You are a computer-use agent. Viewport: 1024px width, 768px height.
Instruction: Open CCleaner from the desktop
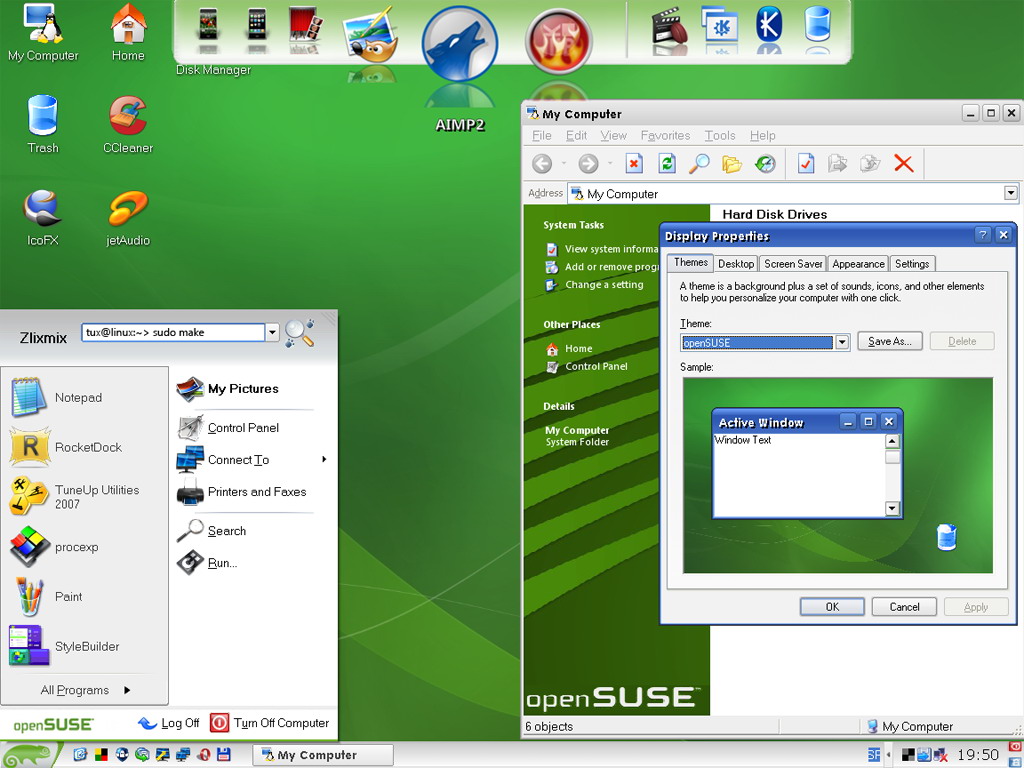(x=126, y=113)
